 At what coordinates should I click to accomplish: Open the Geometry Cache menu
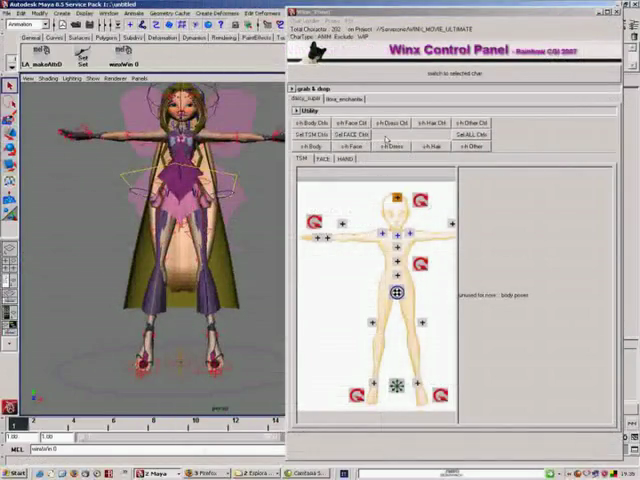170,13
